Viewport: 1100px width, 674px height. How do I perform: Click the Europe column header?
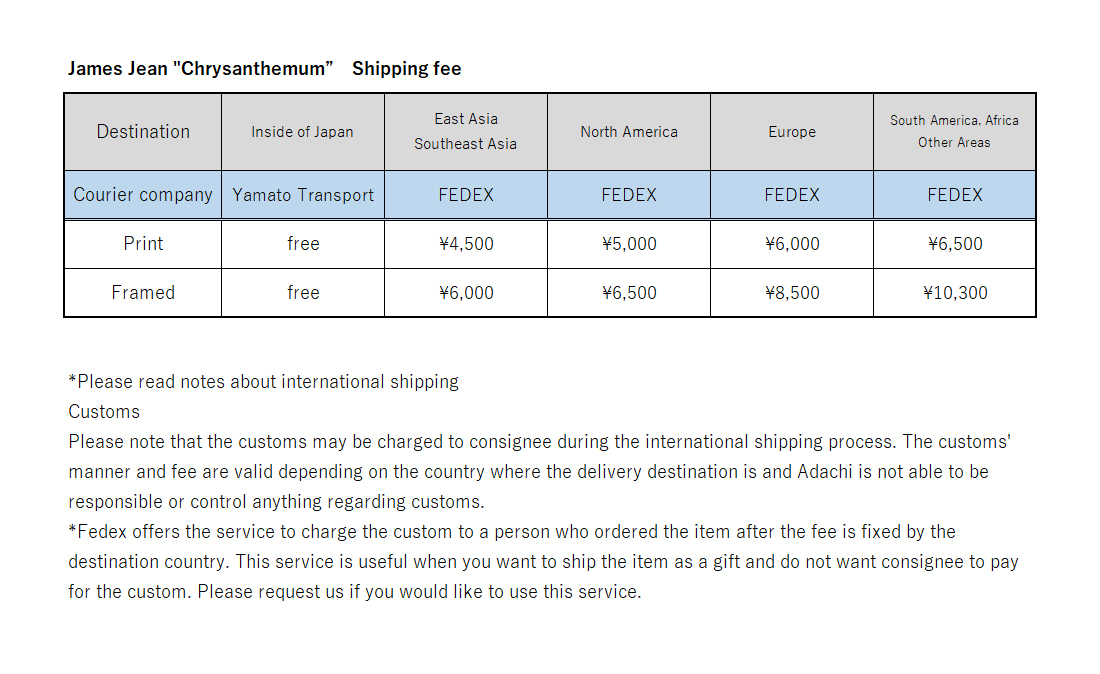pos(792,132)
